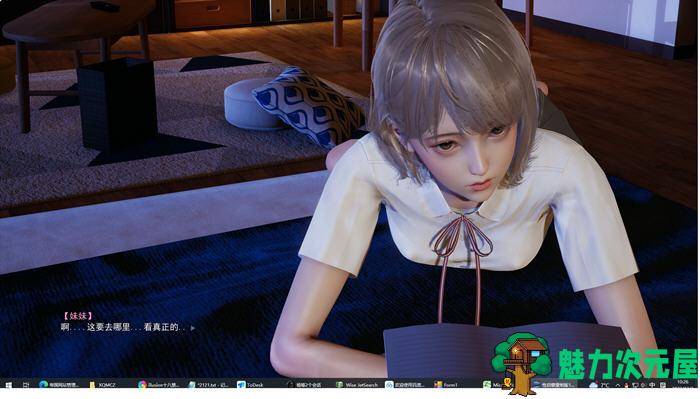
Task: Switch to the Chrome browser taskbar window
Action: [159, 385]
